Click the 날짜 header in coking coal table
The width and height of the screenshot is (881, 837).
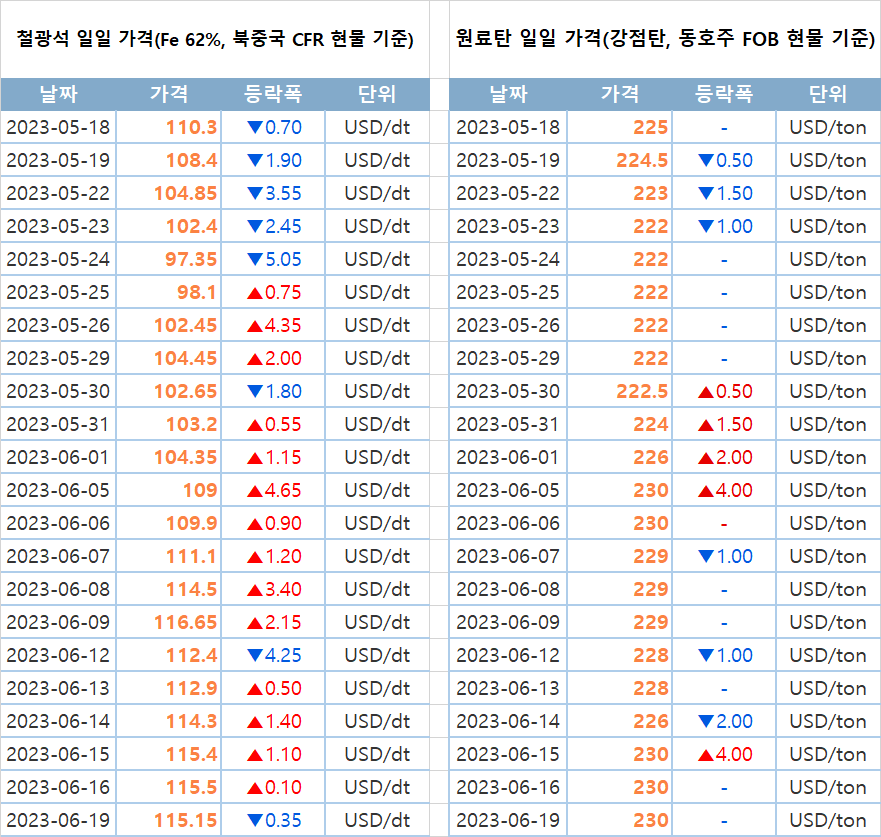(508, 94)
